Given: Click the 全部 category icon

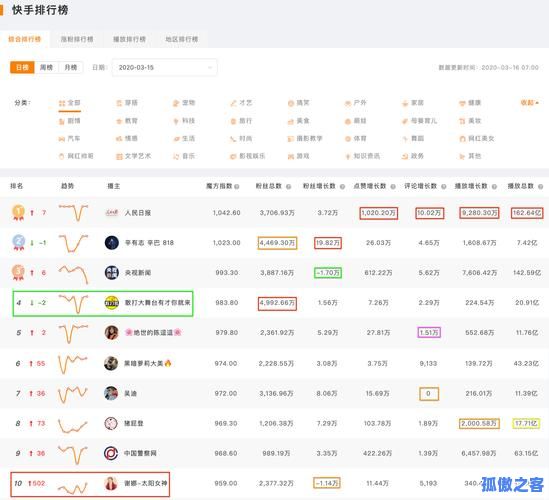Looking at the screenshot, I should coord(62,103).
